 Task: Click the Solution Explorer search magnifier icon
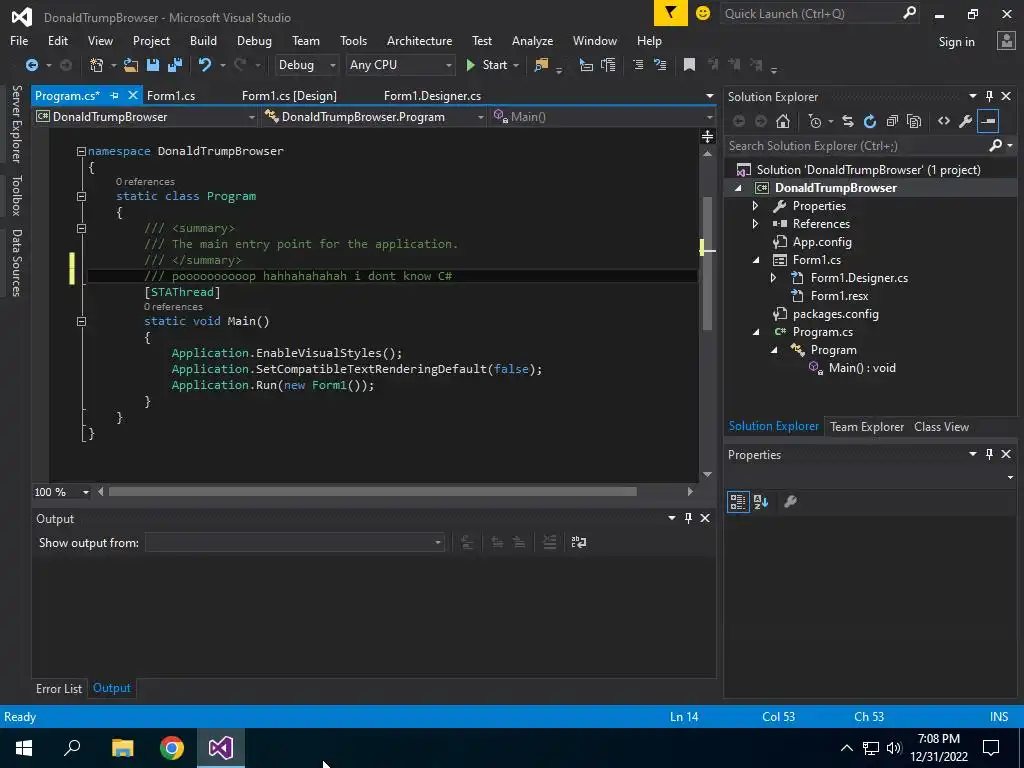click(995, 146)
